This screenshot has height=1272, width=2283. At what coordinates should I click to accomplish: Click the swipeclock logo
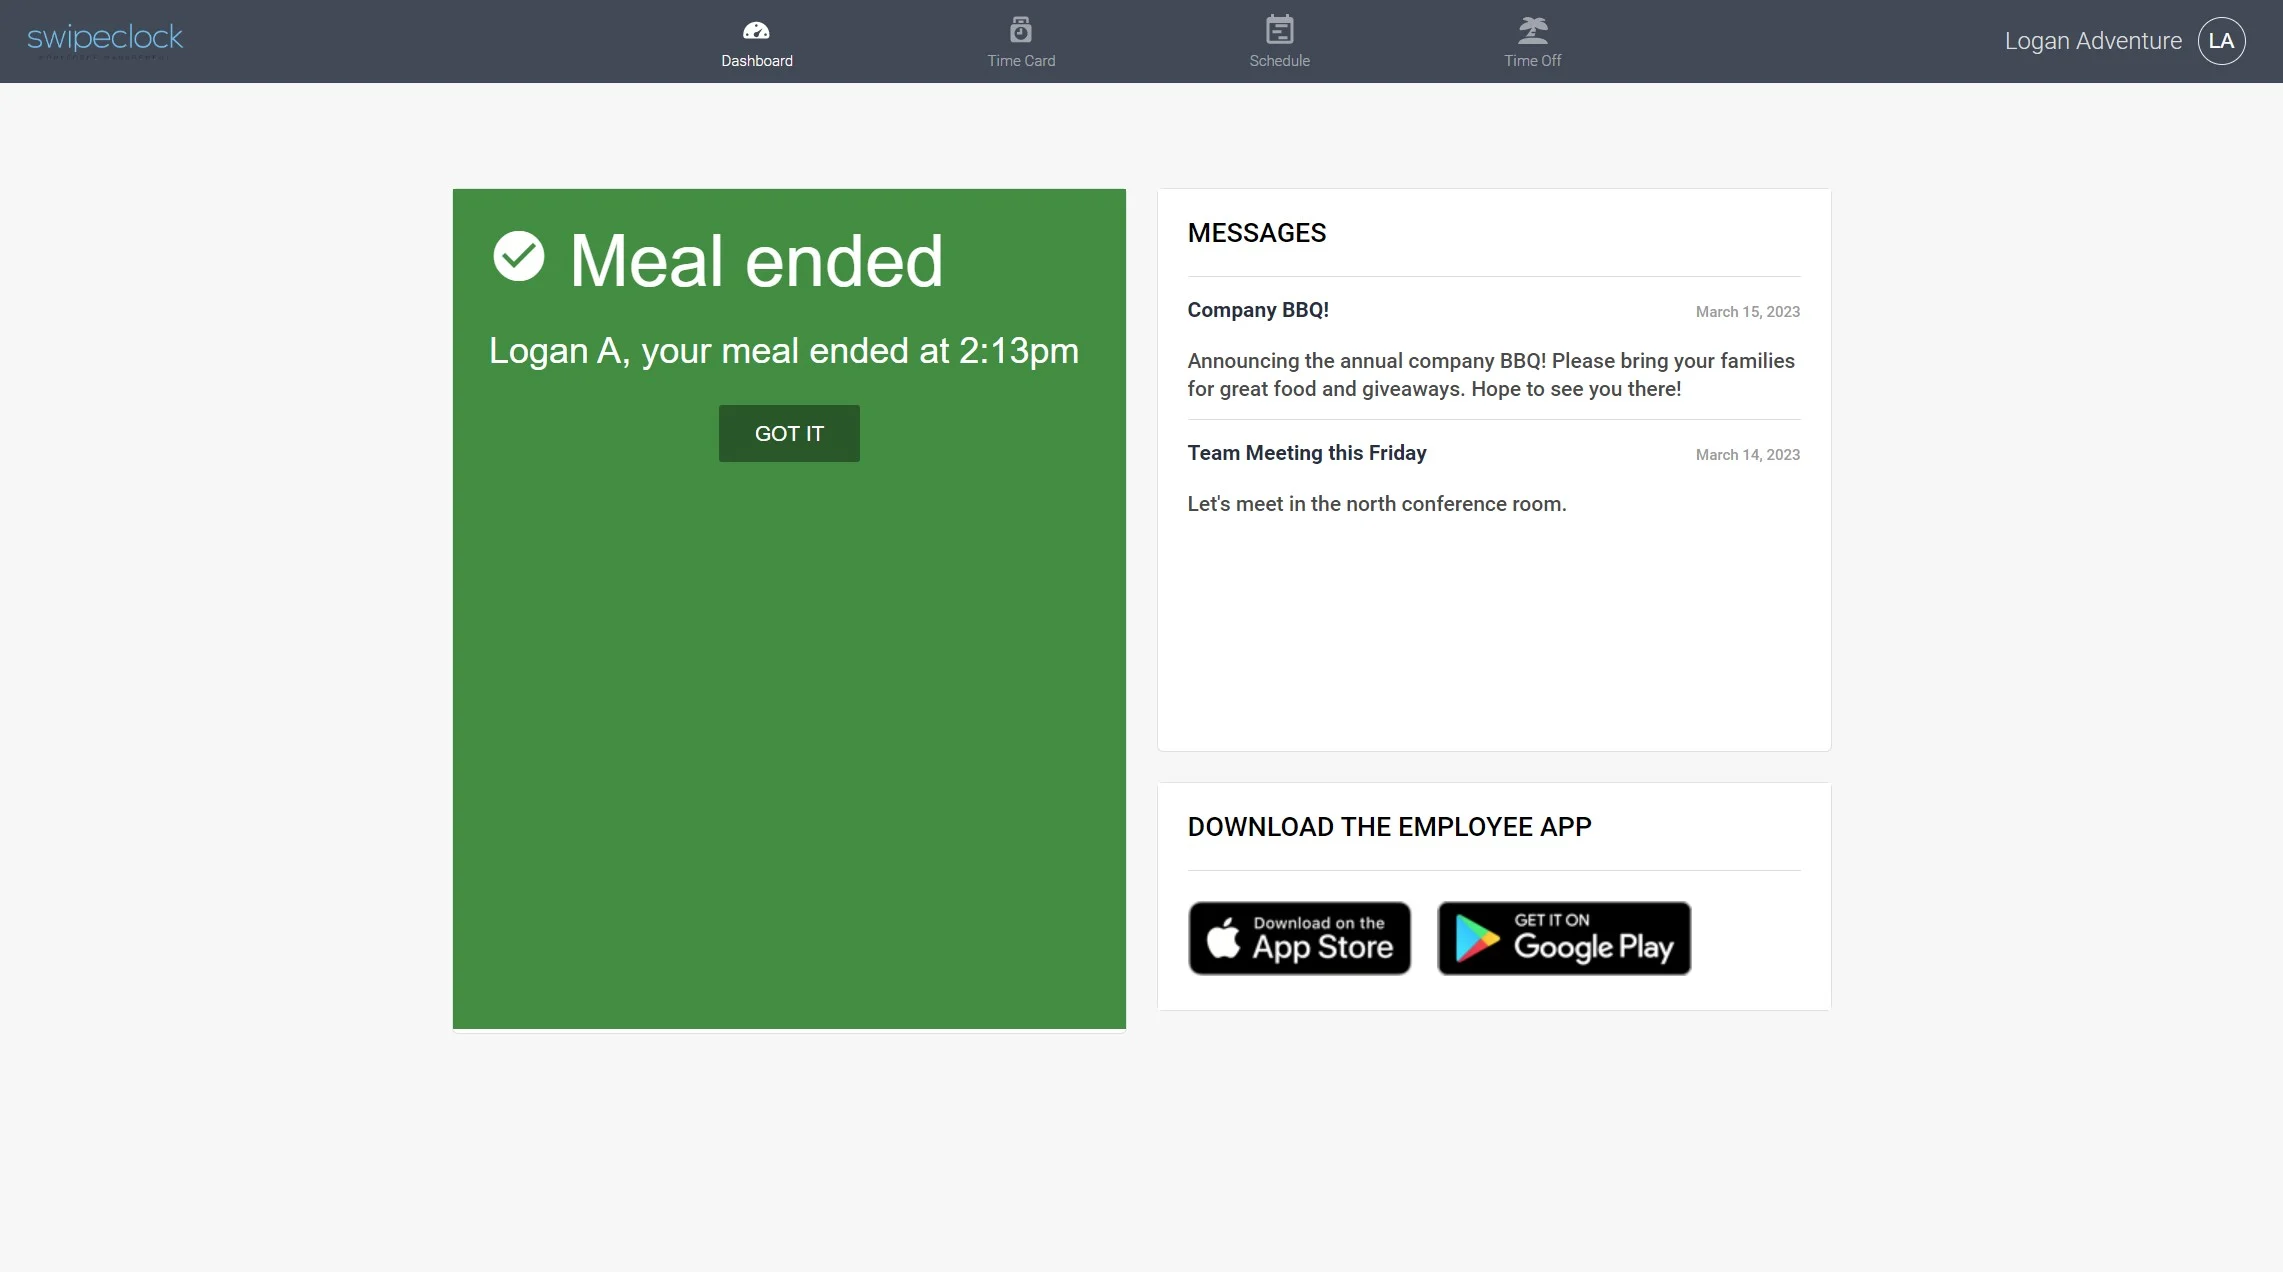click(105, 40)
